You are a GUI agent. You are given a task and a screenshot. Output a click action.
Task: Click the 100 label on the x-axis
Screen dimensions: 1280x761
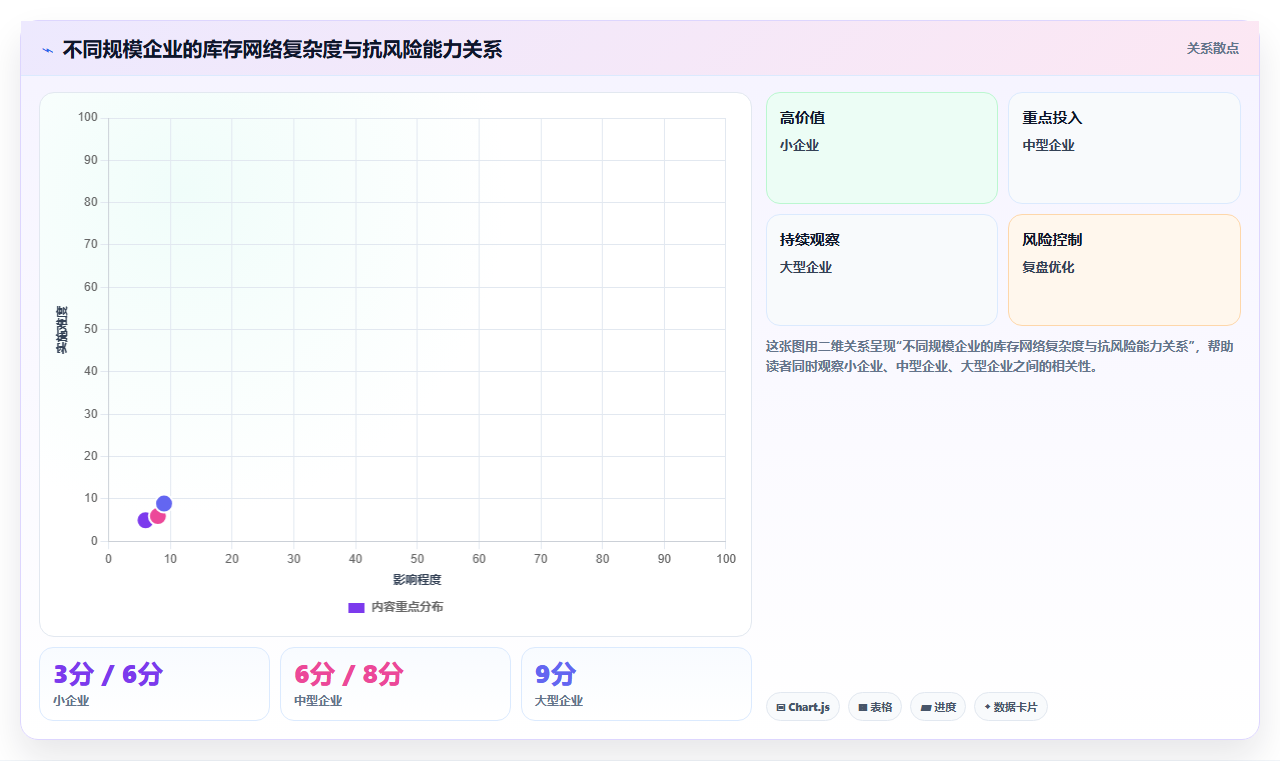[x=726, y=559]
